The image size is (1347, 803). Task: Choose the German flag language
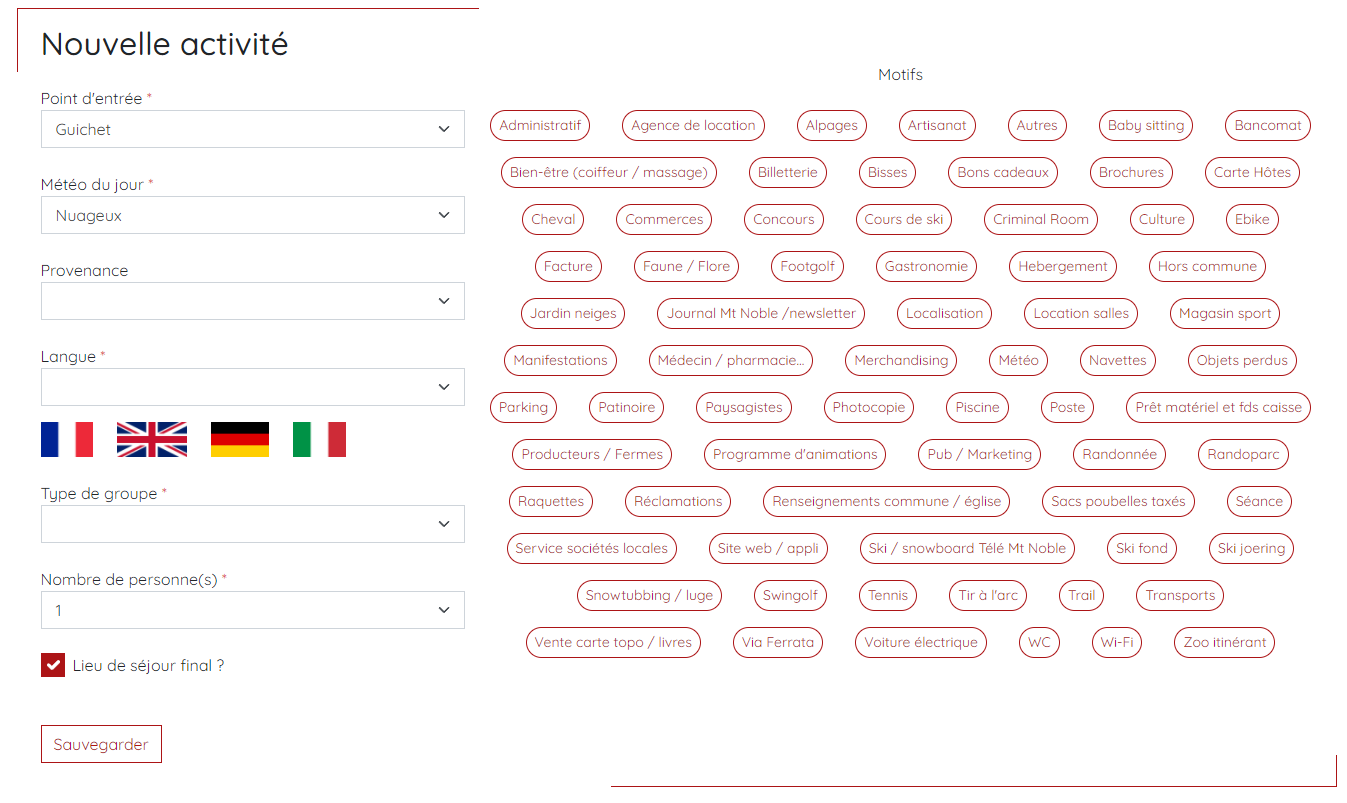pos(239,438)
